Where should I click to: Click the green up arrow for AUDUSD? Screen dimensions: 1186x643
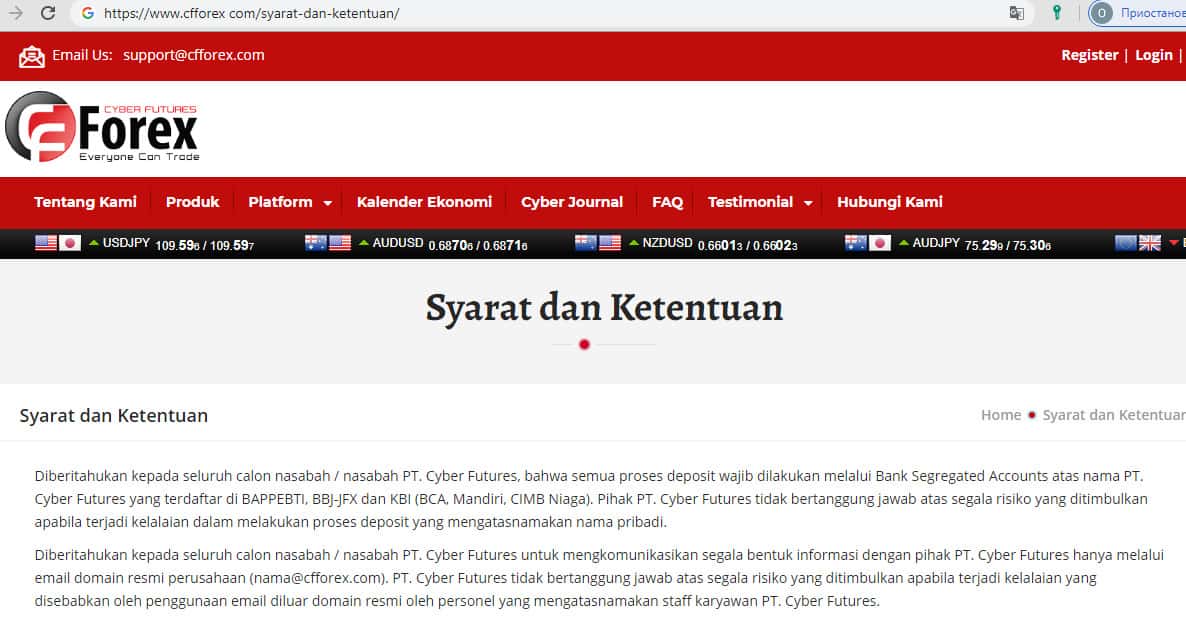point(364,243)
